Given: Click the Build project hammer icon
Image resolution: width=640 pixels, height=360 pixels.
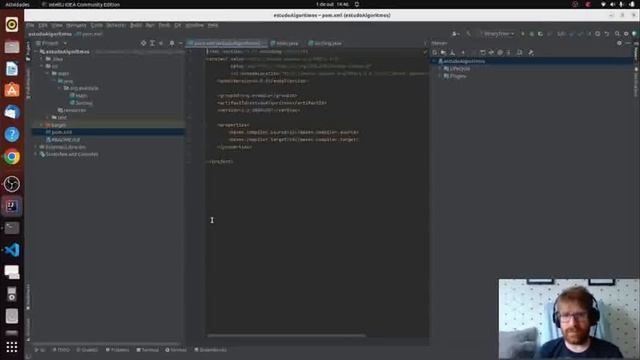Looking at the screenshot, I should point(469,34).
